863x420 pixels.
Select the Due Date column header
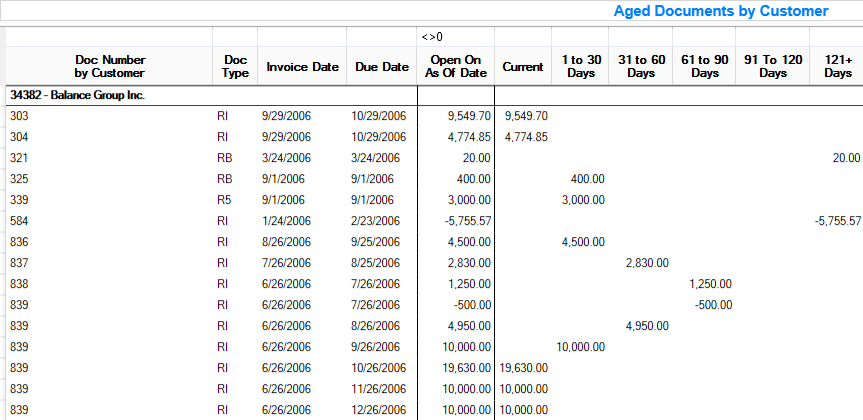[382, 67]
